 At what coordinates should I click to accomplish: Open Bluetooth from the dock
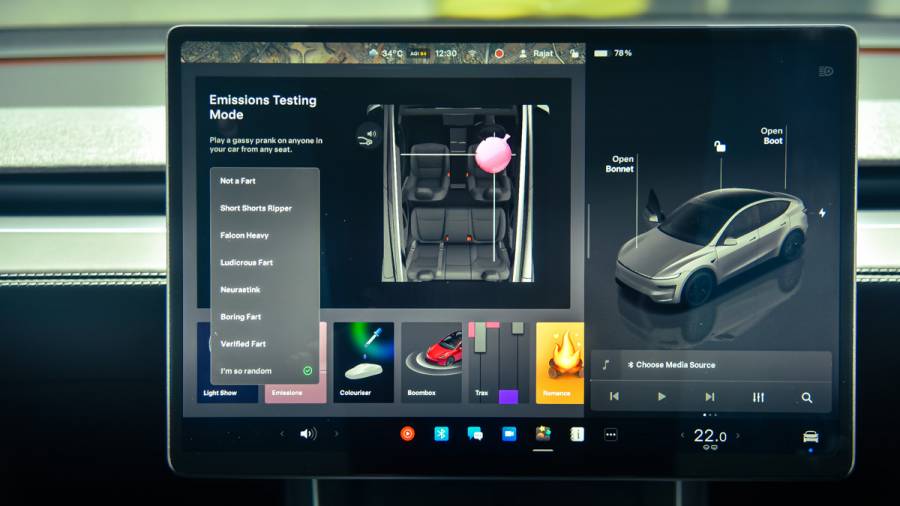point(441,434)
